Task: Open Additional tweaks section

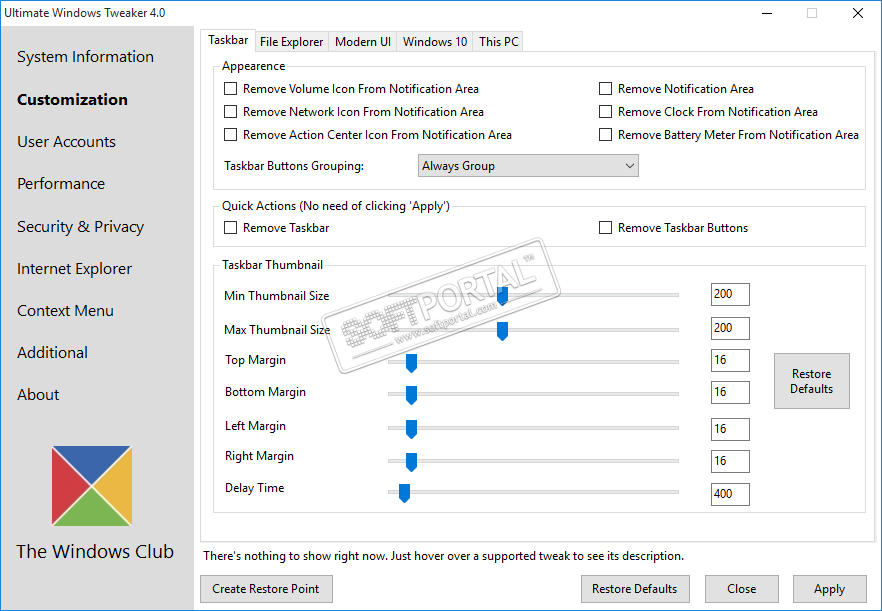Action: pyautogui.click(x=52, y=353)
